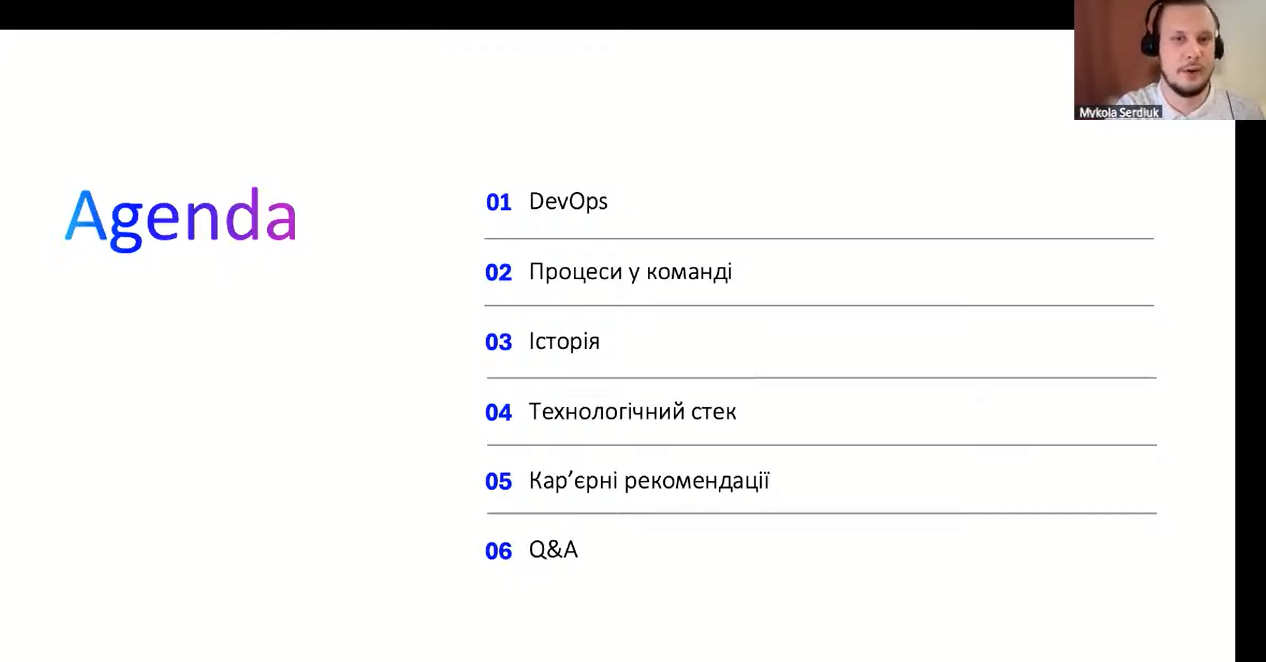Open the Технологічний стек item
Image resolution: width=1266 pixels, height=662 pixels.
pos(632,412)
